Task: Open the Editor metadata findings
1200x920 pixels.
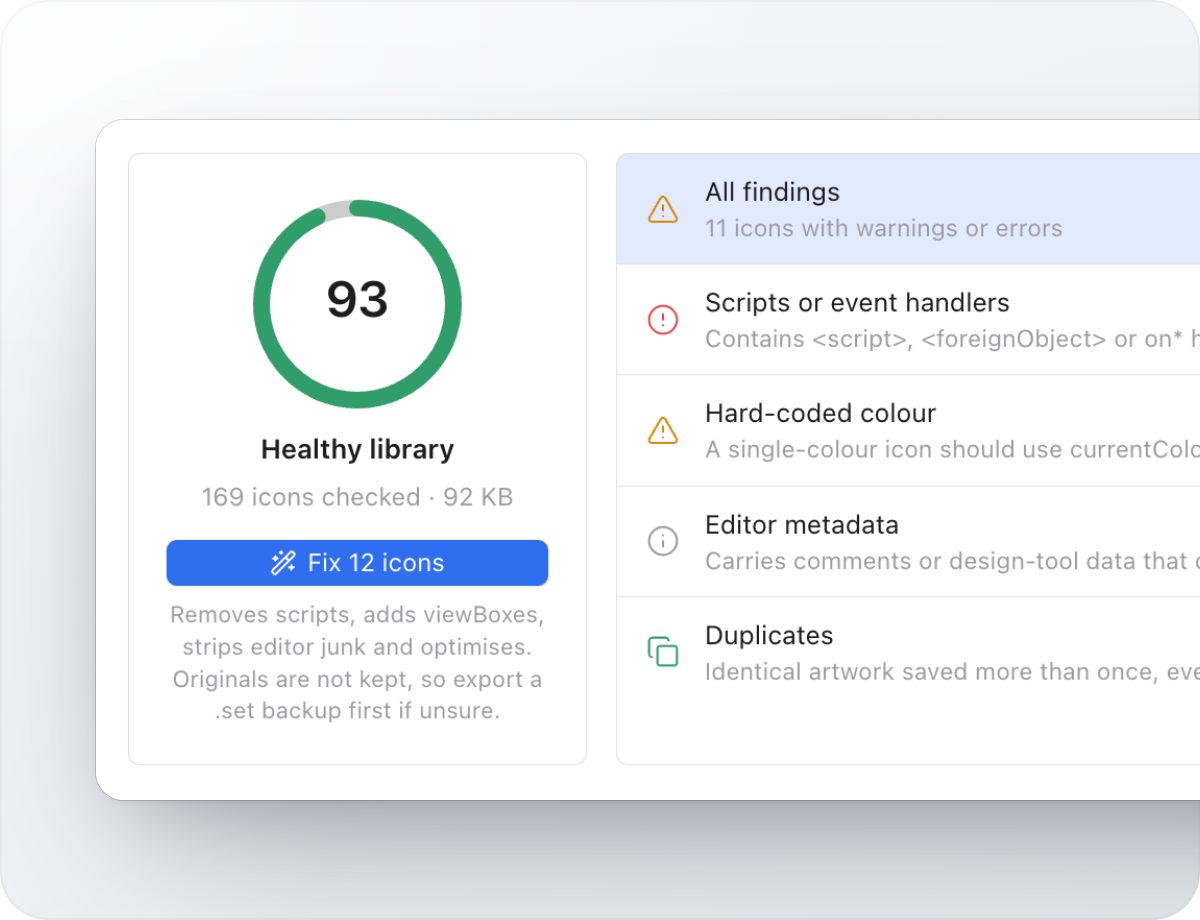Action: coord(908,542)
